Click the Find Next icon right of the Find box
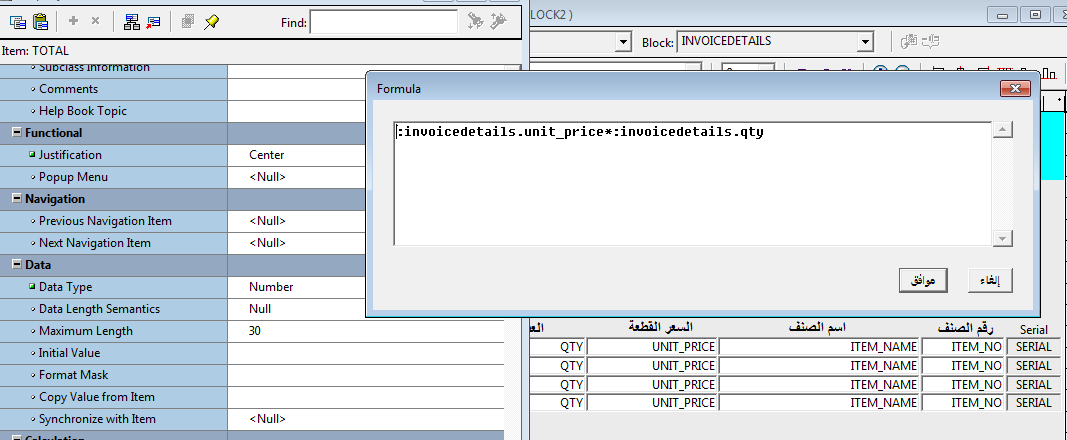 476,21
